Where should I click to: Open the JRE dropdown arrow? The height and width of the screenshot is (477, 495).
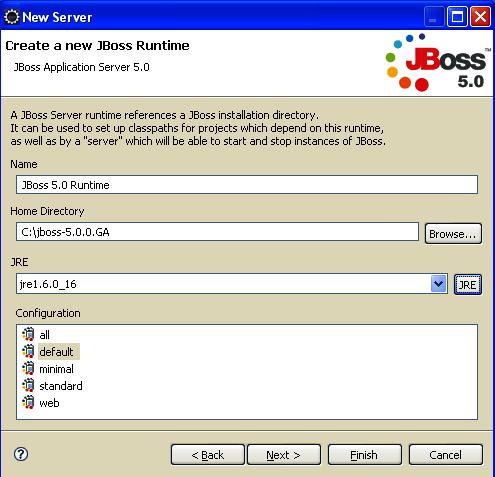coord(438,284)
